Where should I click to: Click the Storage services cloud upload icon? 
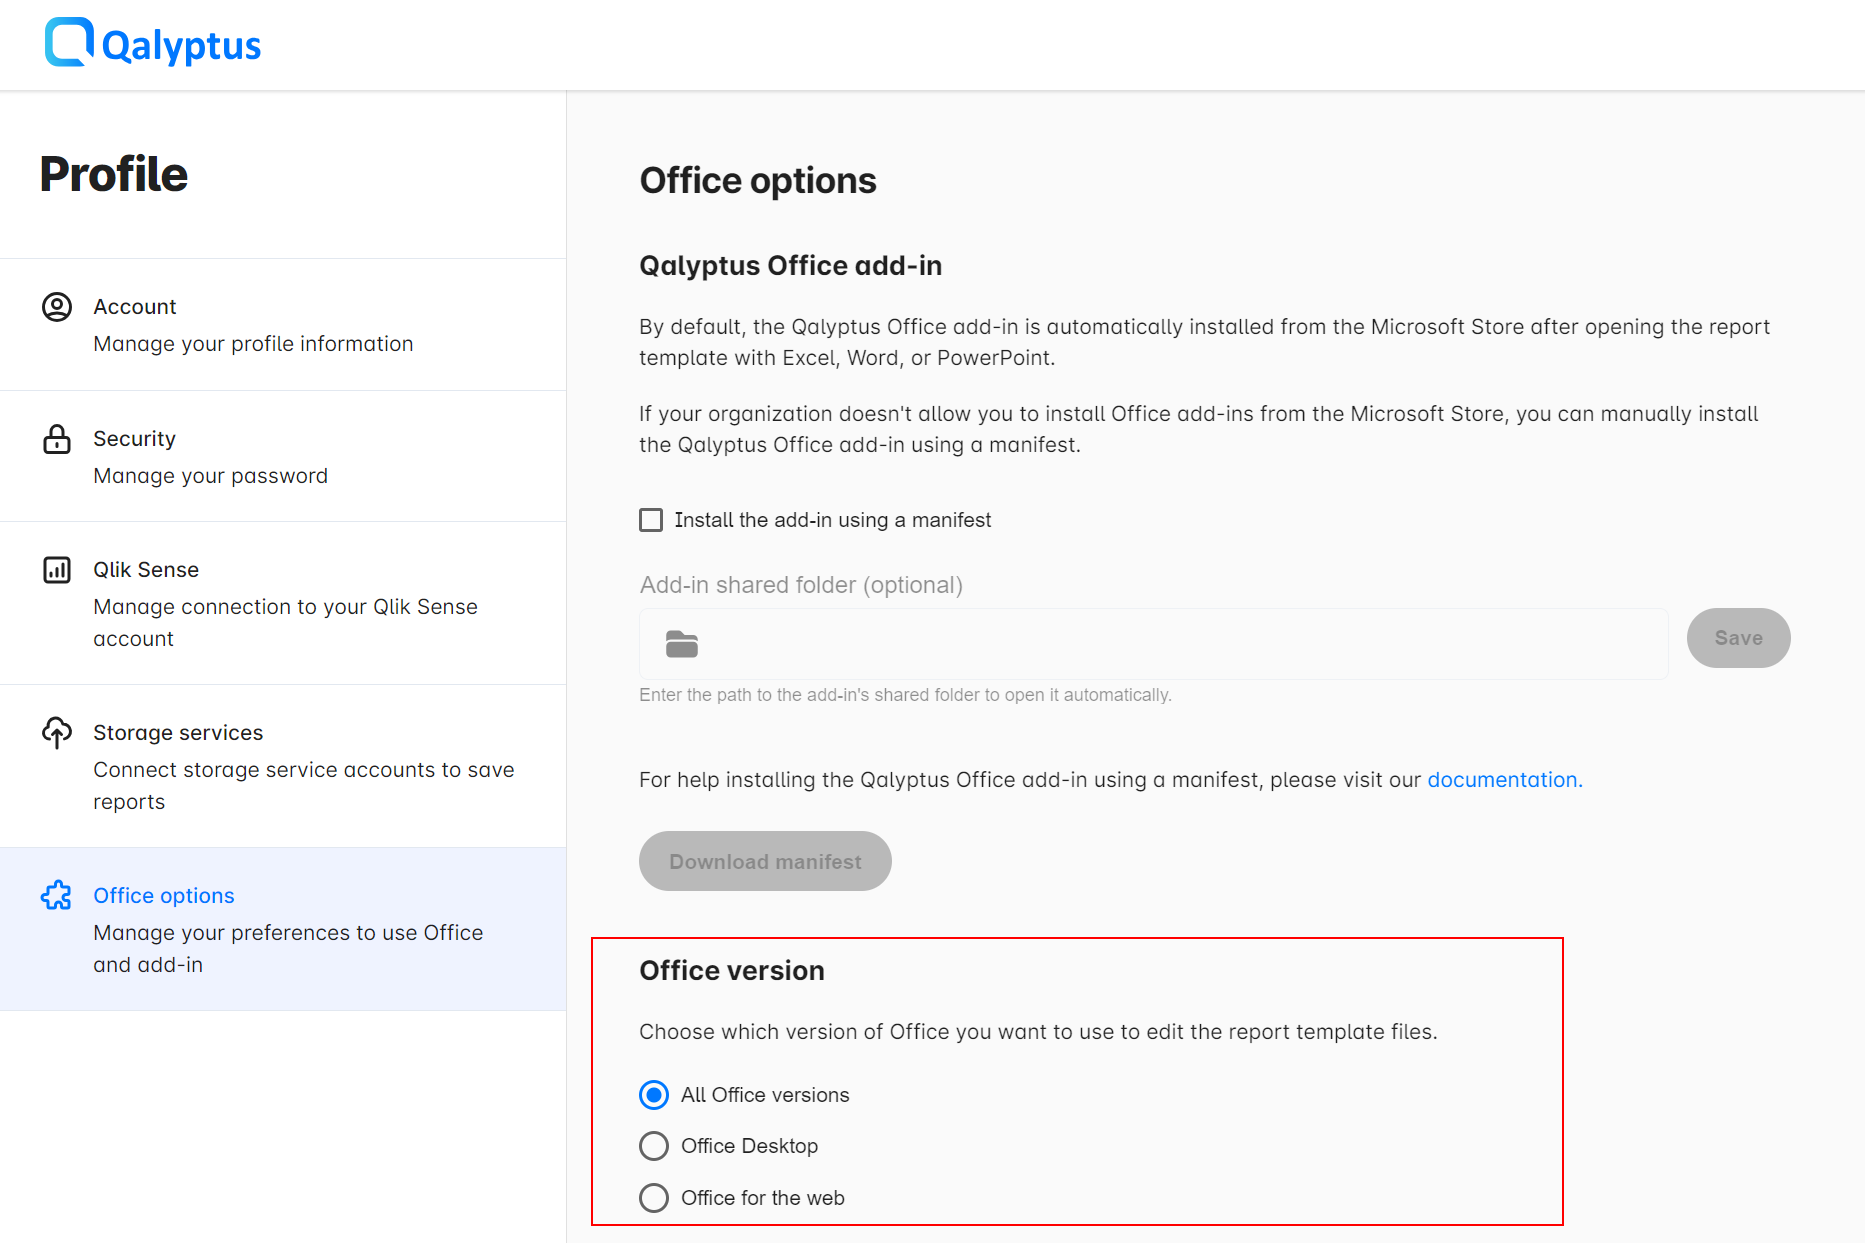click(57, 733)
